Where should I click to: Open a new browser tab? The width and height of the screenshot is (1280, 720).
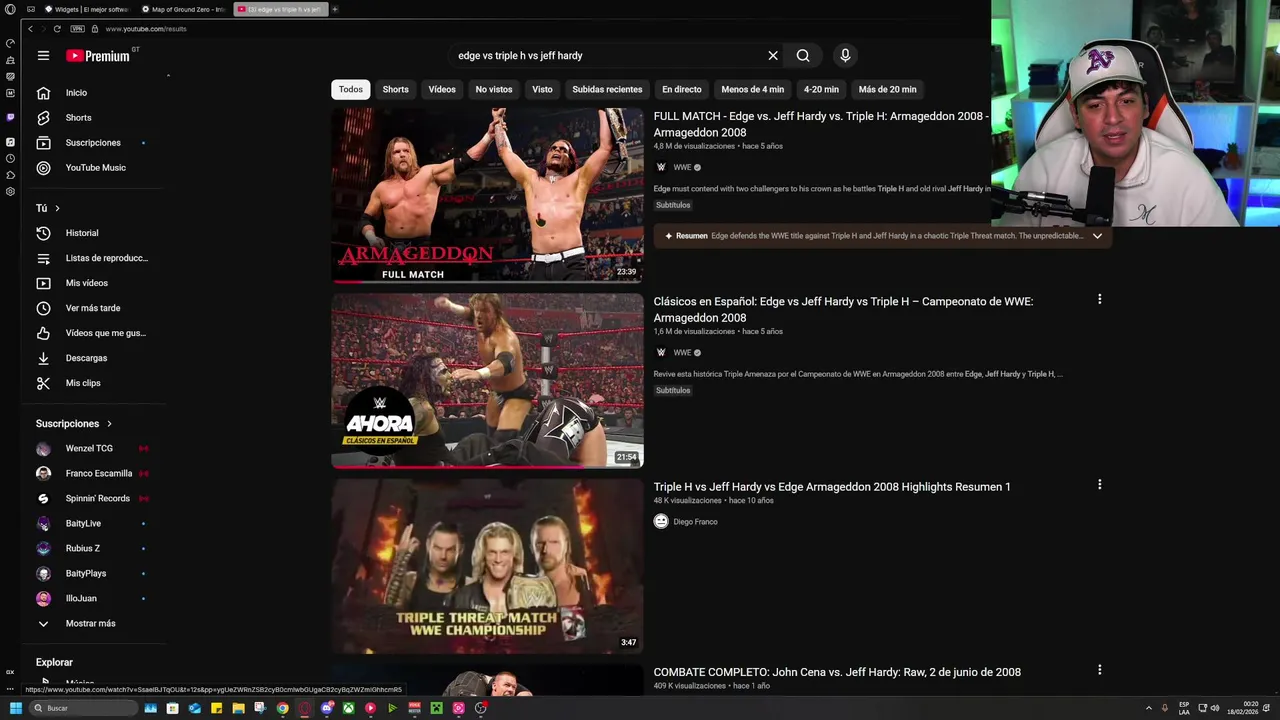[x=335, y=9]
